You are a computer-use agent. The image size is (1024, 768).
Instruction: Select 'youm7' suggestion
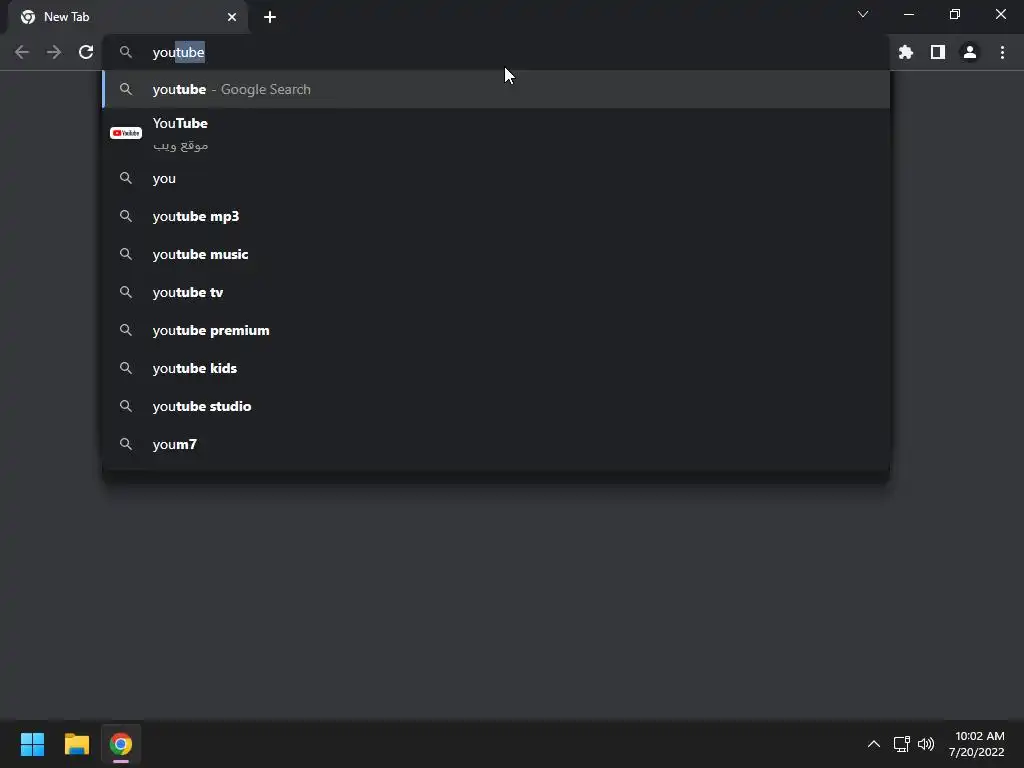496,444
